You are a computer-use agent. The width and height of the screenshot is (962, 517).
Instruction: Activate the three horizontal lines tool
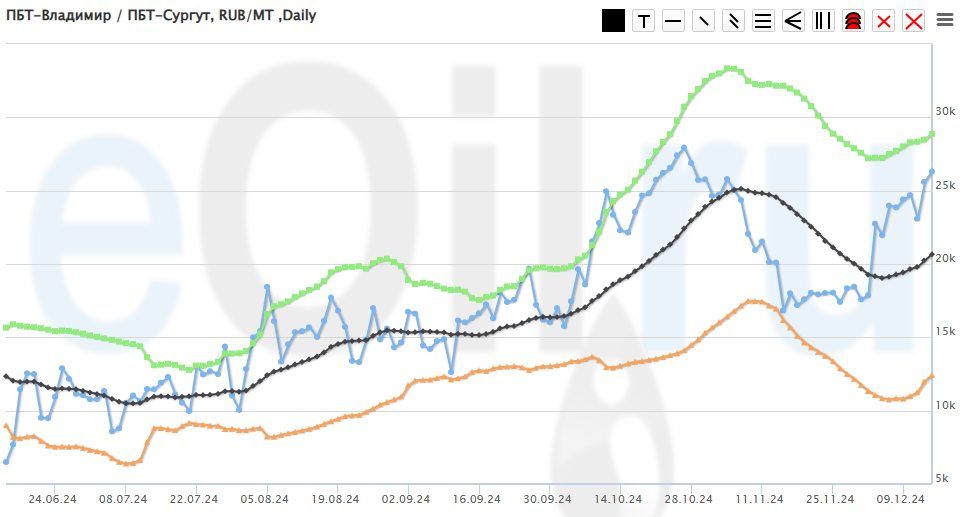pyautogui.click(x=763, y=21)
